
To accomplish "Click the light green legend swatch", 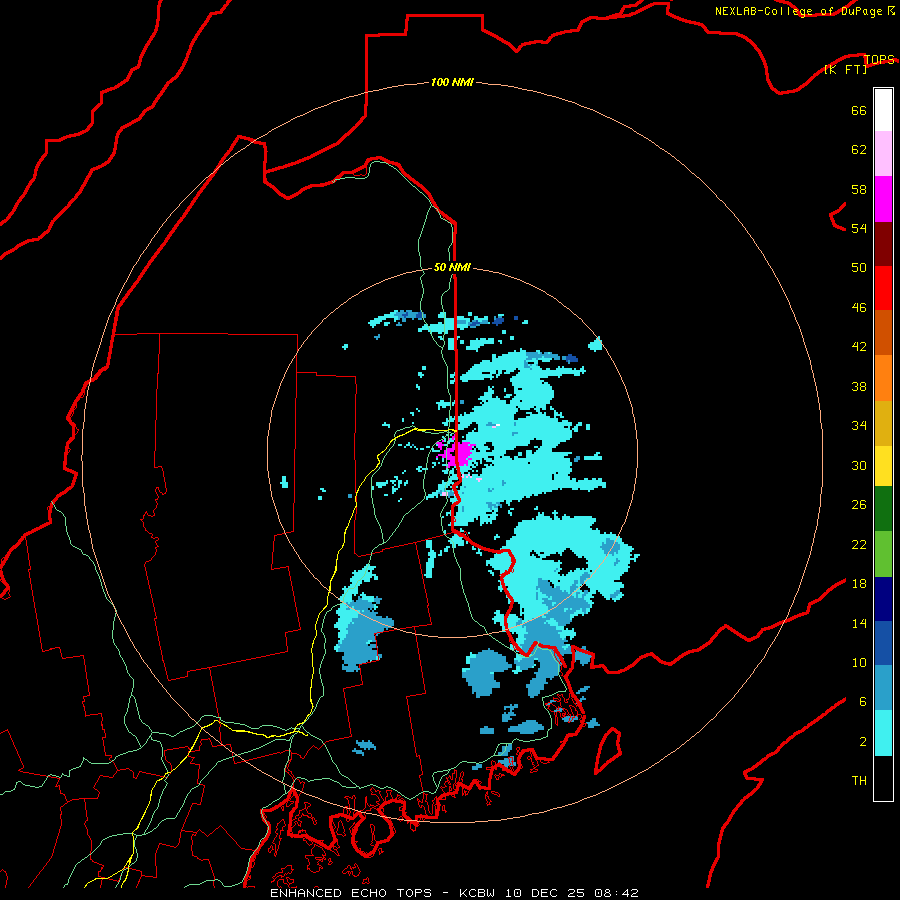I will 883,554.
